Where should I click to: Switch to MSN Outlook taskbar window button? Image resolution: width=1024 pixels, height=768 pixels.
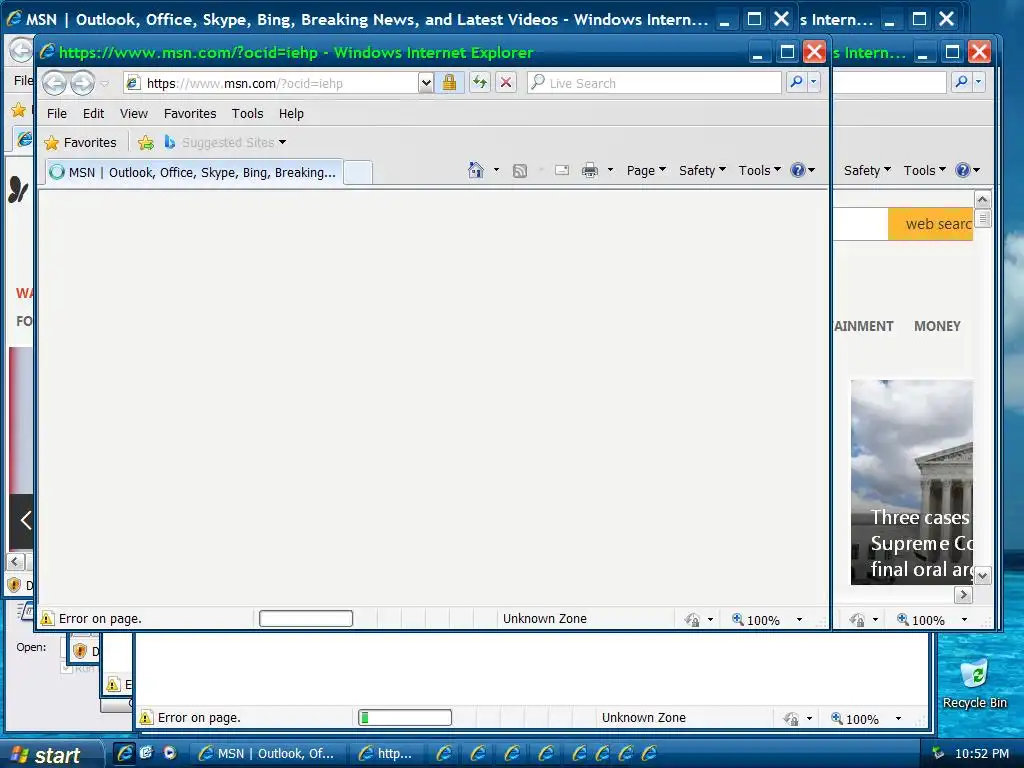point(266,754)
